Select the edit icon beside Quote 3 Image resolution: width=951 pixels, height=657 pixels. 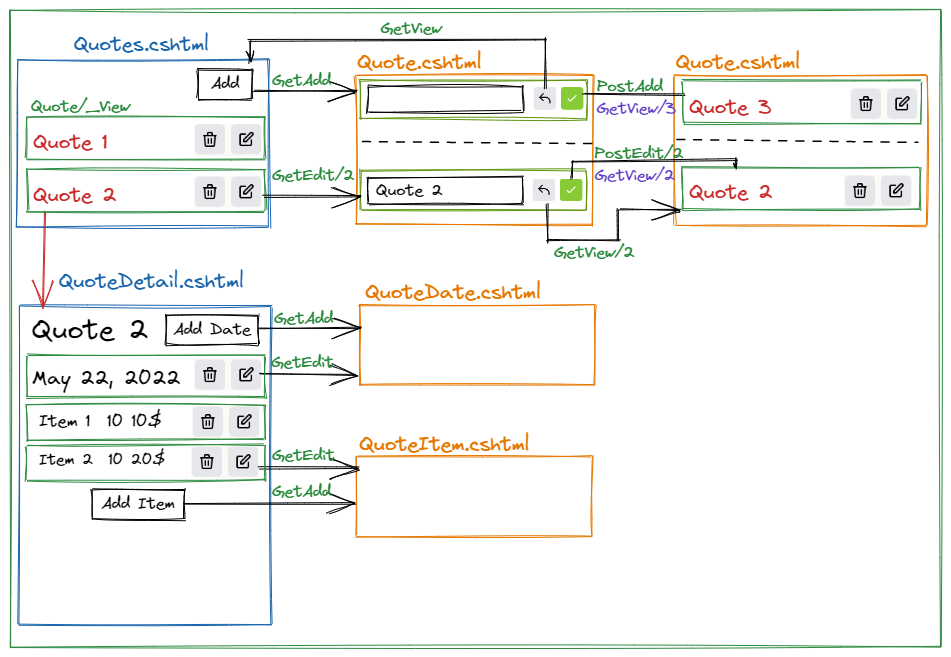[903, 103]
